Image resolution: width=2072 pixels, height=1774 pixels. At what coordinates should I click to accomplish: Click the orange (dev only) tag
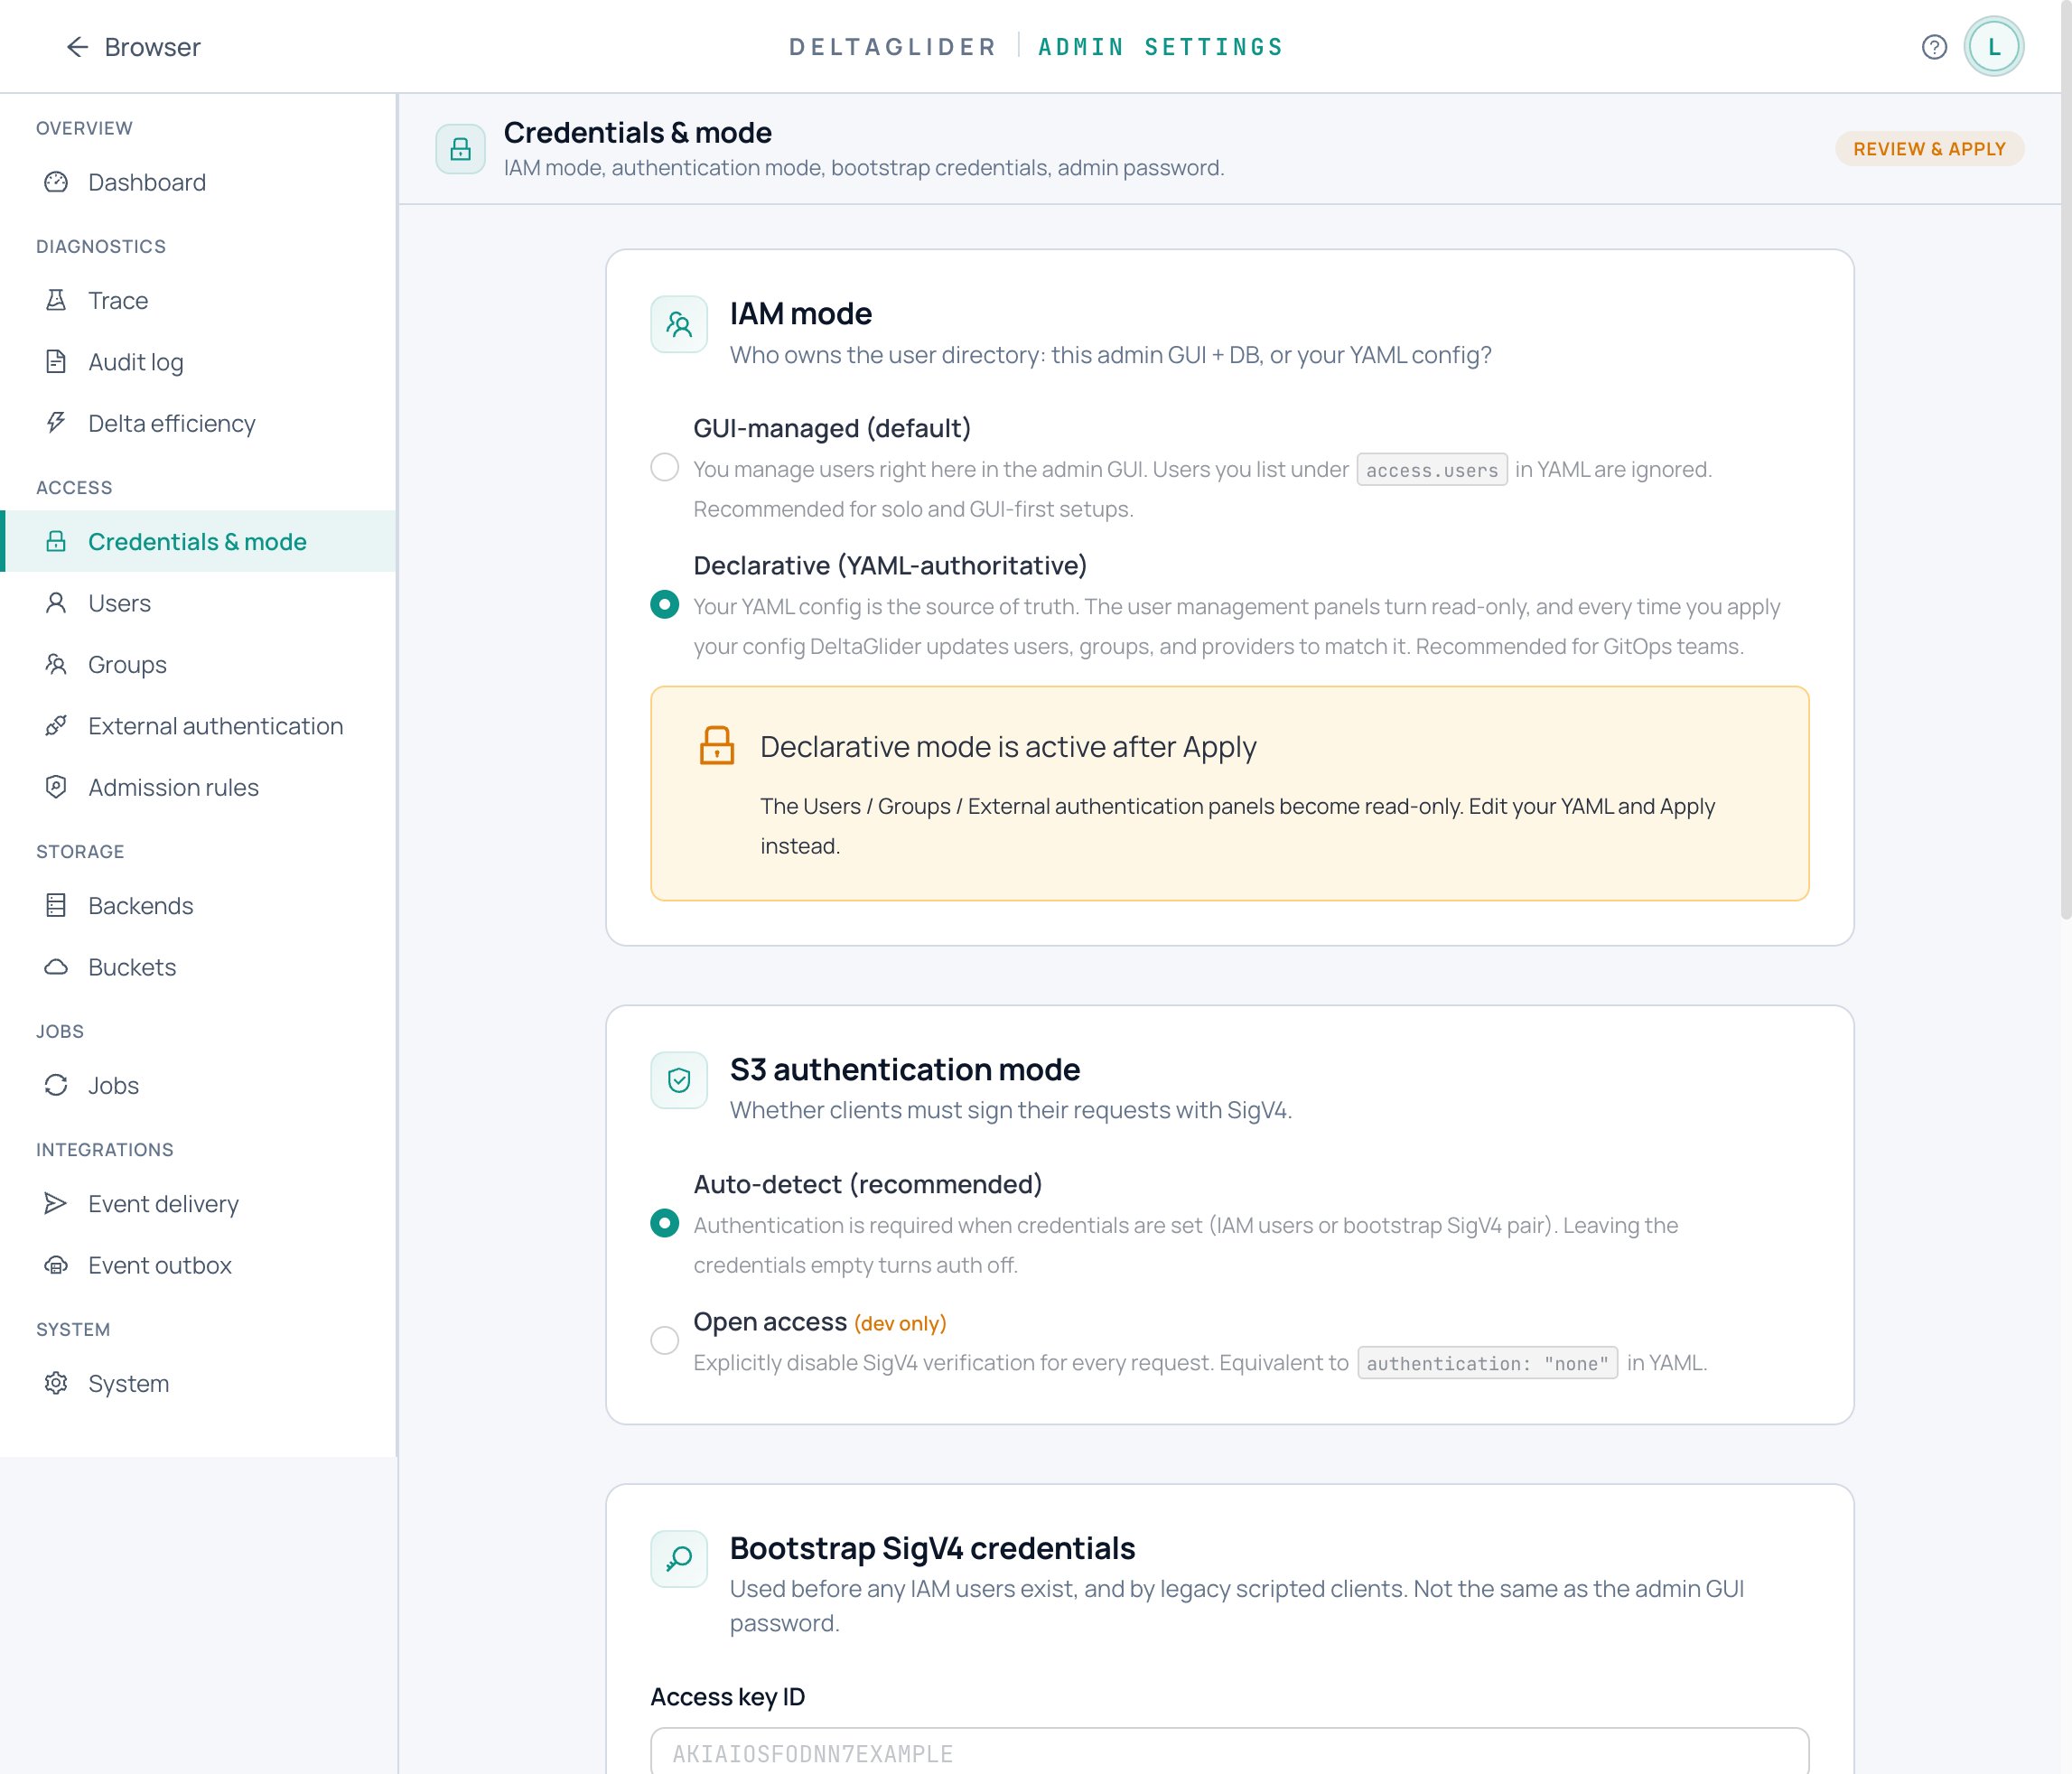click(900, 1323)
